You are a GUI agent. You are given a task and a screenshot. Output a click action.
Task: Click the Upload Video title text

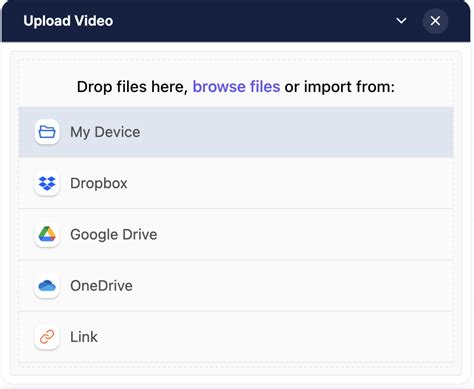pos(68,21)
